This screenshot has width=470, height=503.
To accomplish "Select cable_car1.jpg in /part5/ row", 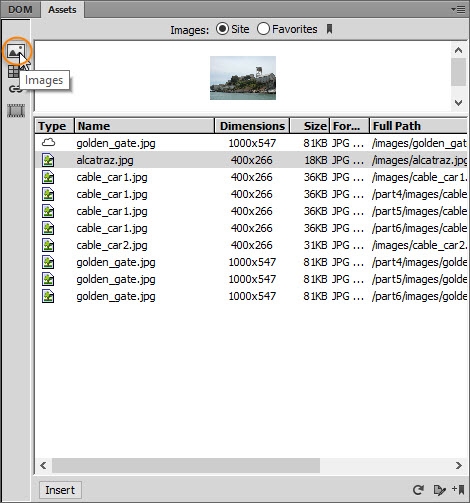I will point(112,211).
